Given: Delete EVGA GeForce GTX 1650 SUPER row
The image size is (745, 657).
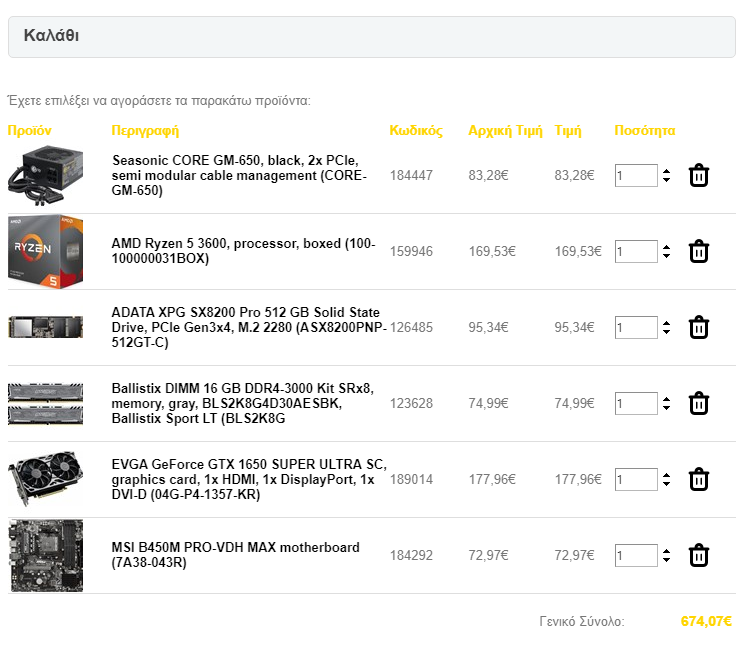Looking at the screenshot, I should [x=698, y=479].
